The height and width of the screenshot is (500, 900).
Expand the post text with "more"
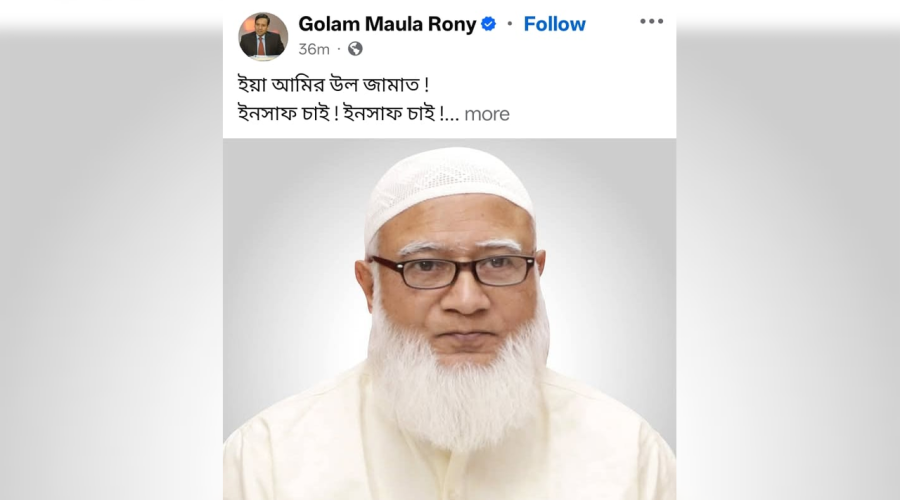pyautogui.click(x=487, y=114)
